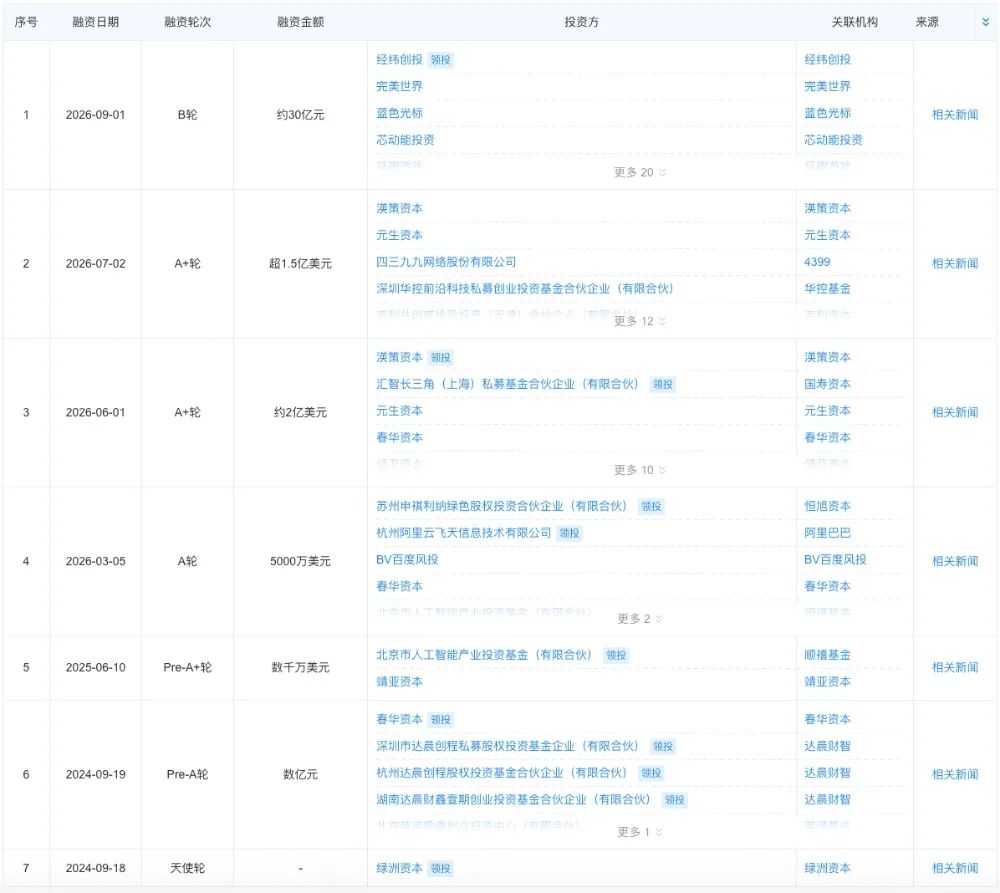
Task: Select the 2026-09-01 date cell
Action: (96, 115)
